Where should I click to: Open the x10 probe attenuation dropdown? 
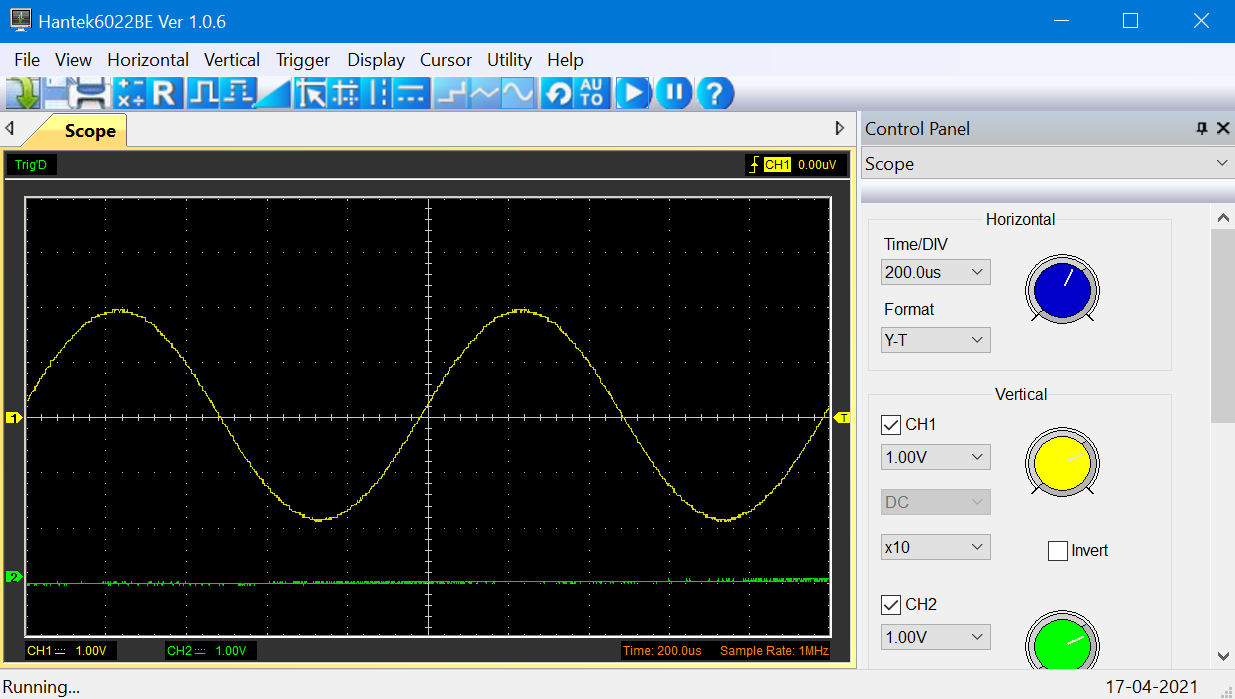[936, 547]
